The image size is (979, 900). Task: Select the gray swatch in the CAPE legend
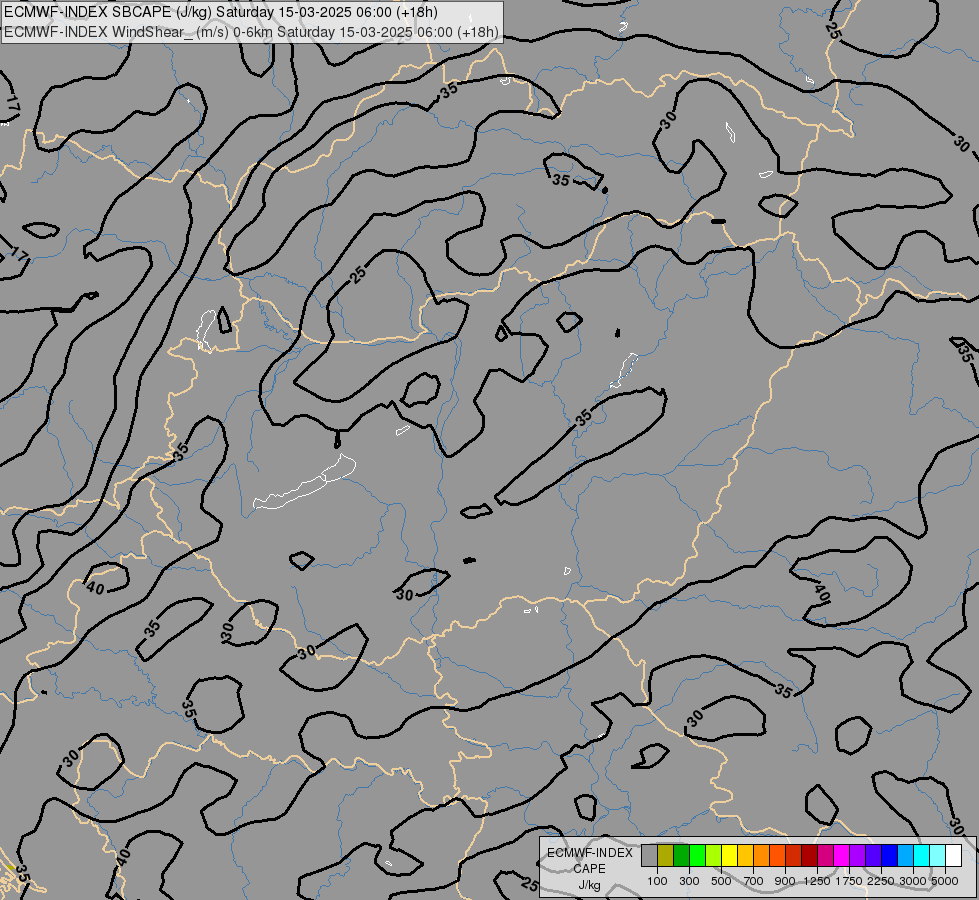(649, 855)
